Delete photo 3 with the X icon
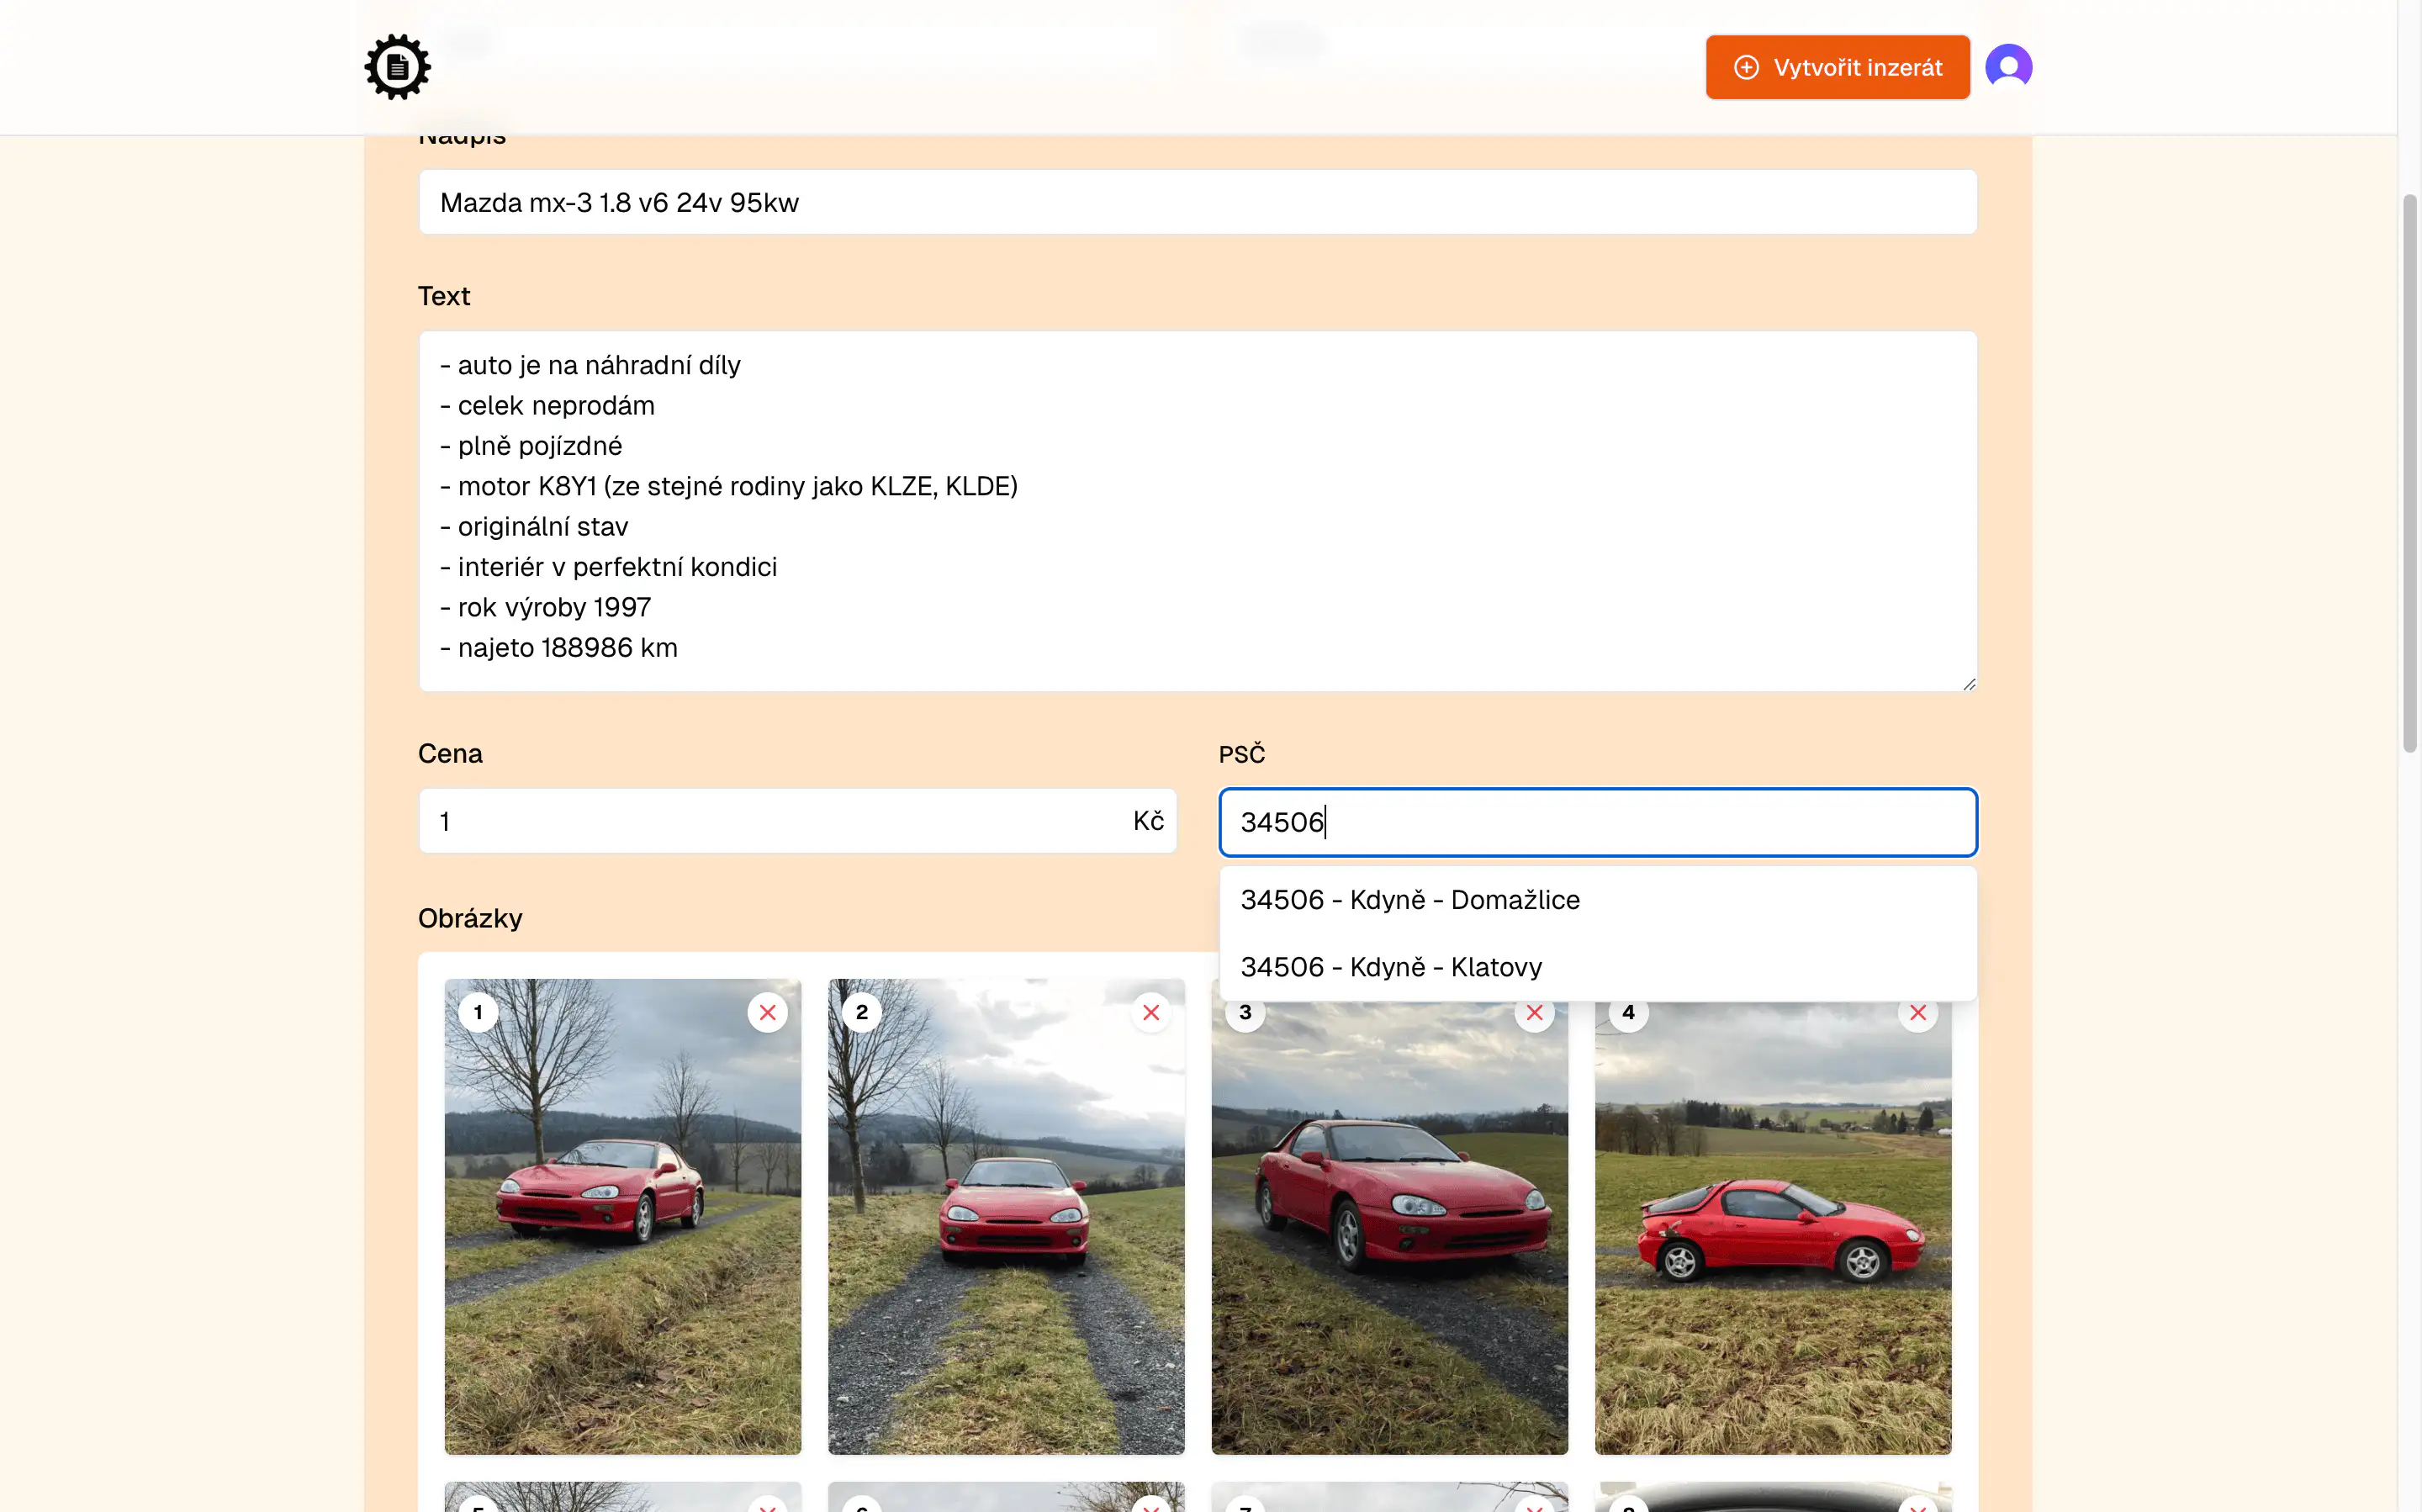Image resolution: width=2422 pixels, height=1512 pixels. pos(1535,1012)
